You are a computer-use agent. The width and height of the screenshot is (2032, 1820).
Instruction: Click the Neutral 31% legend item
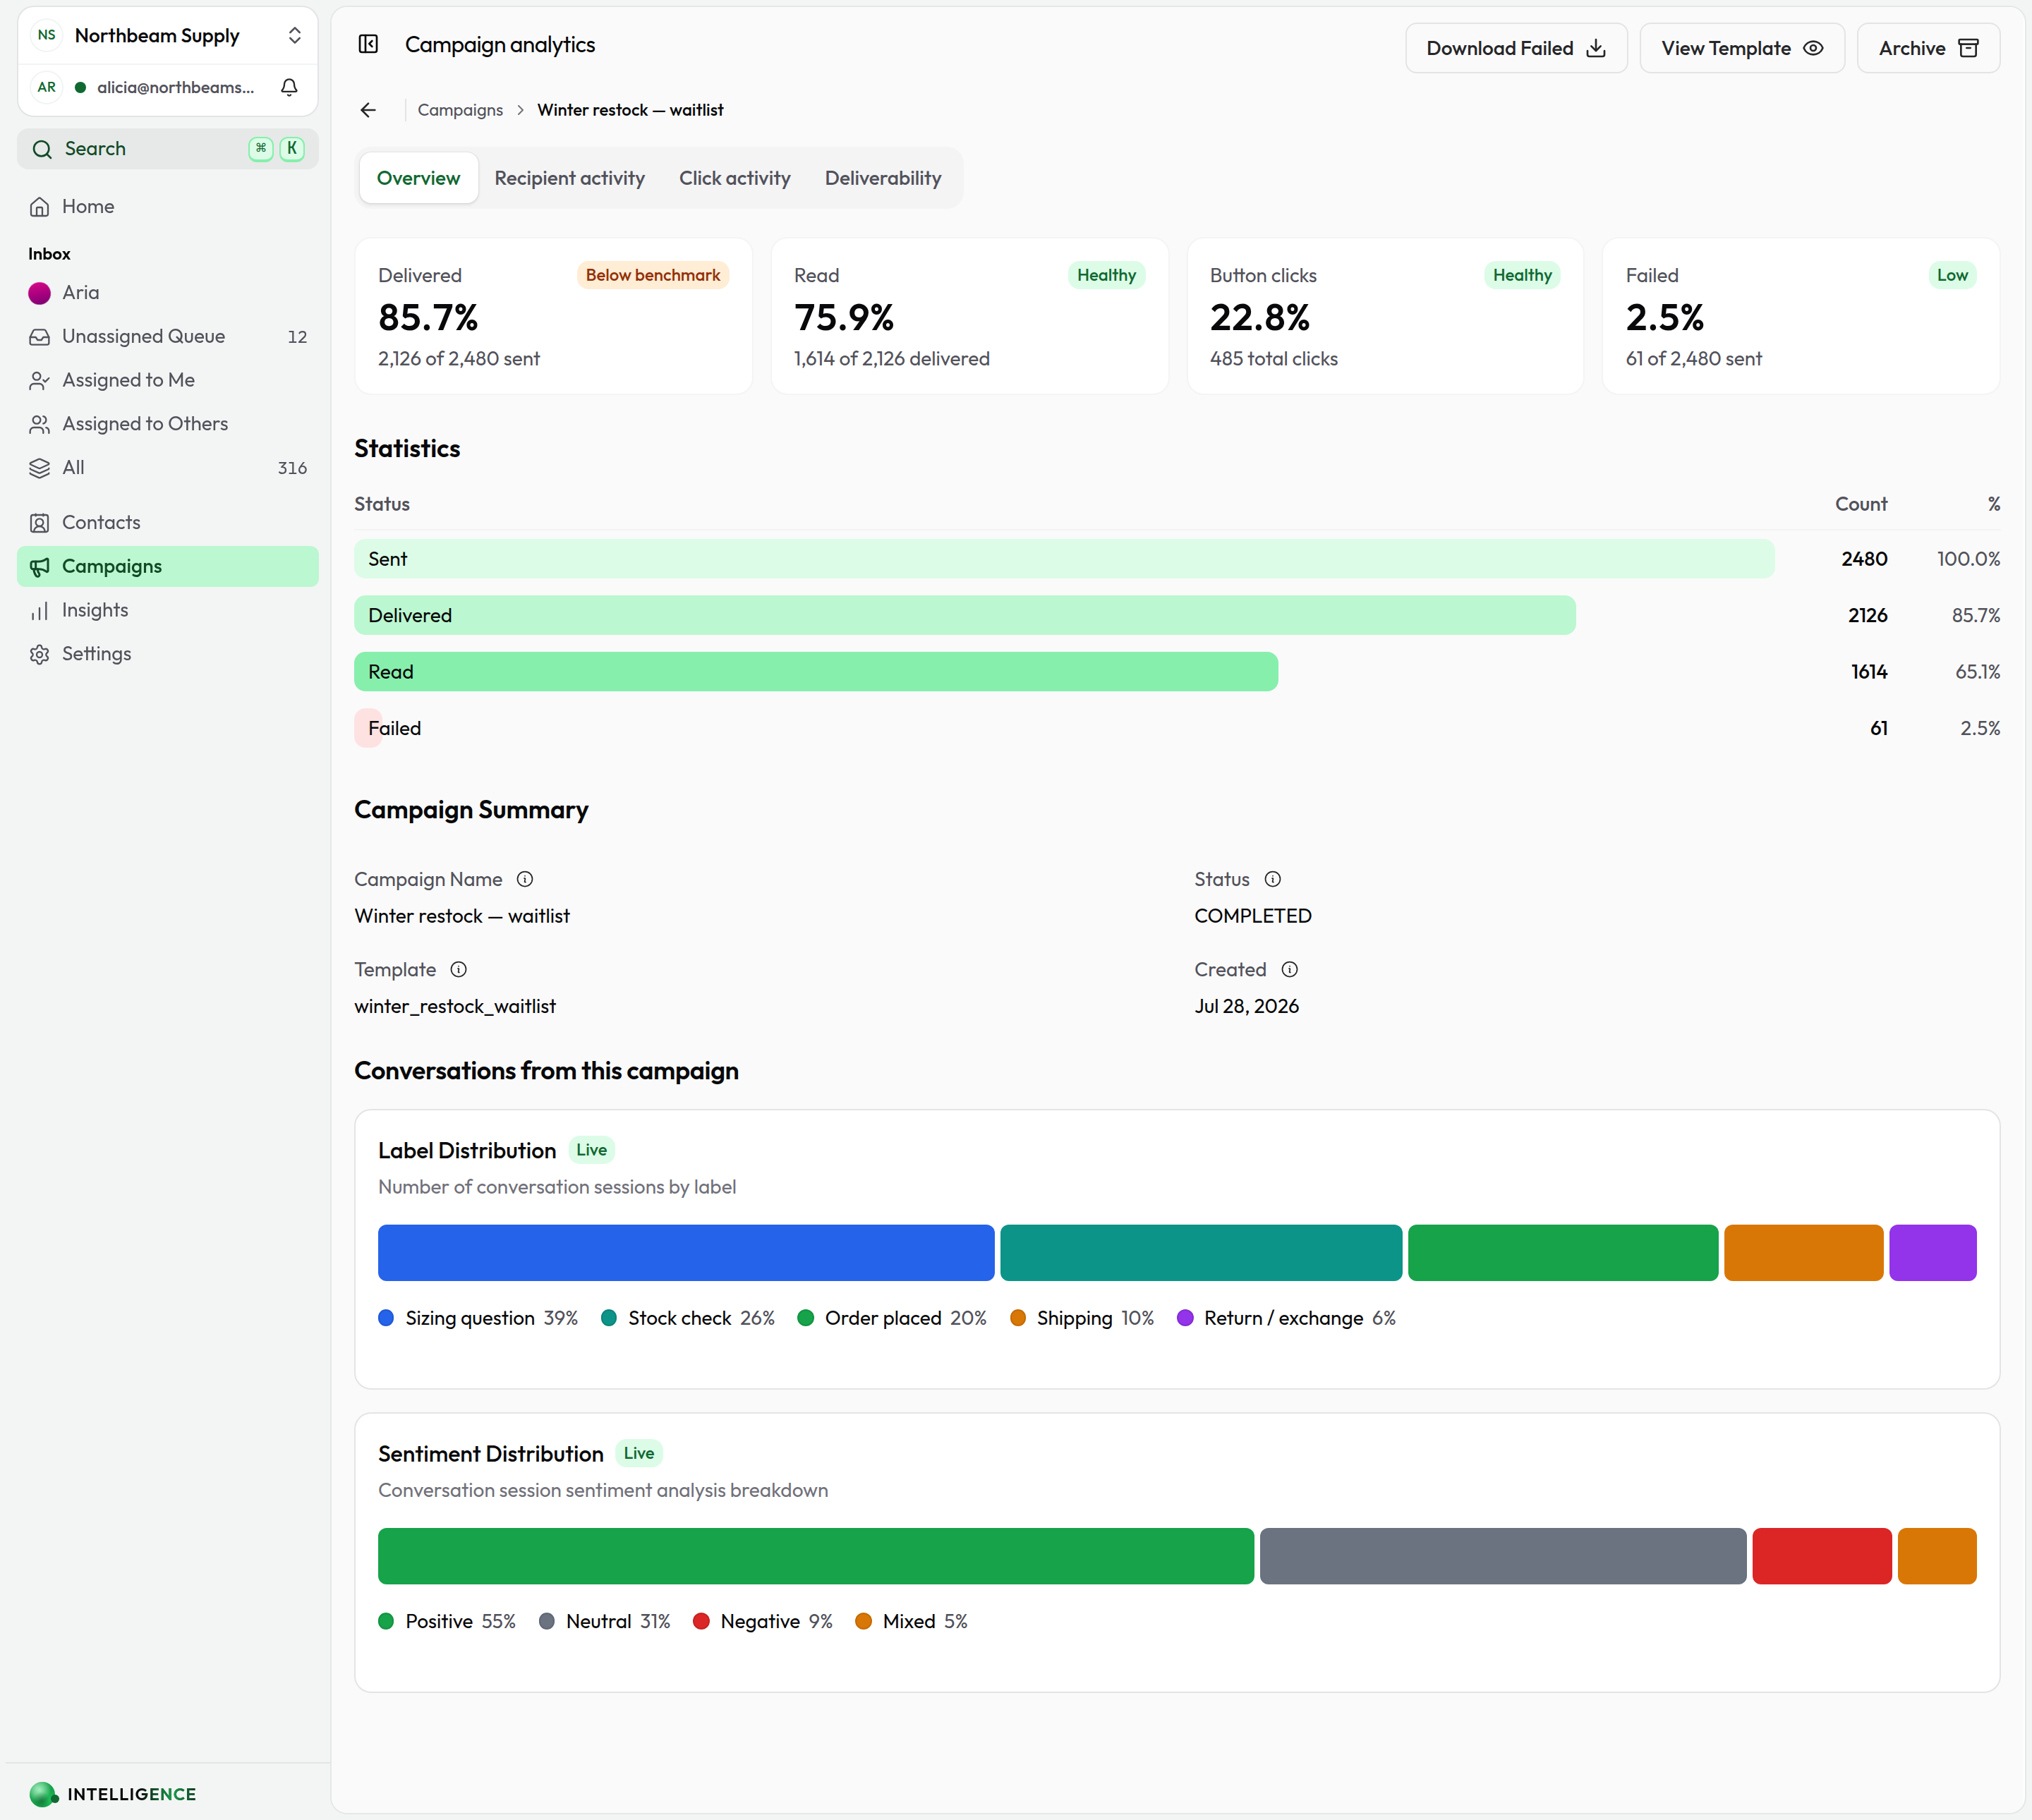(605, 1621)
